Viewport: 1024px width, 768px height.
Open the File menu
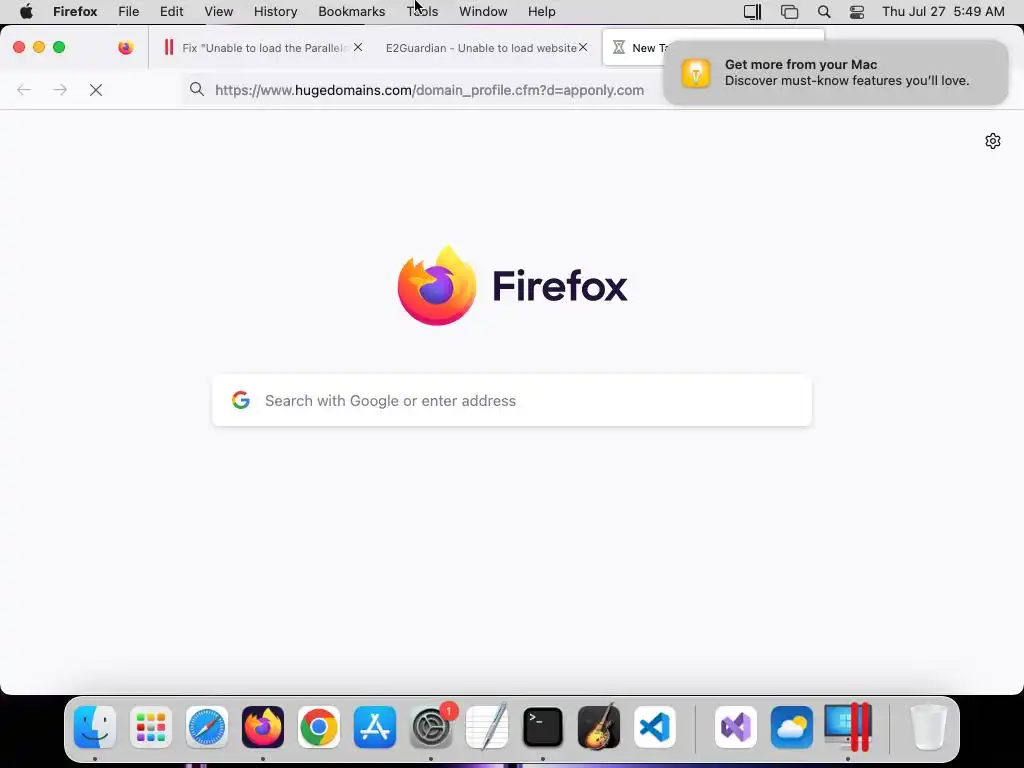pos(129,12)
